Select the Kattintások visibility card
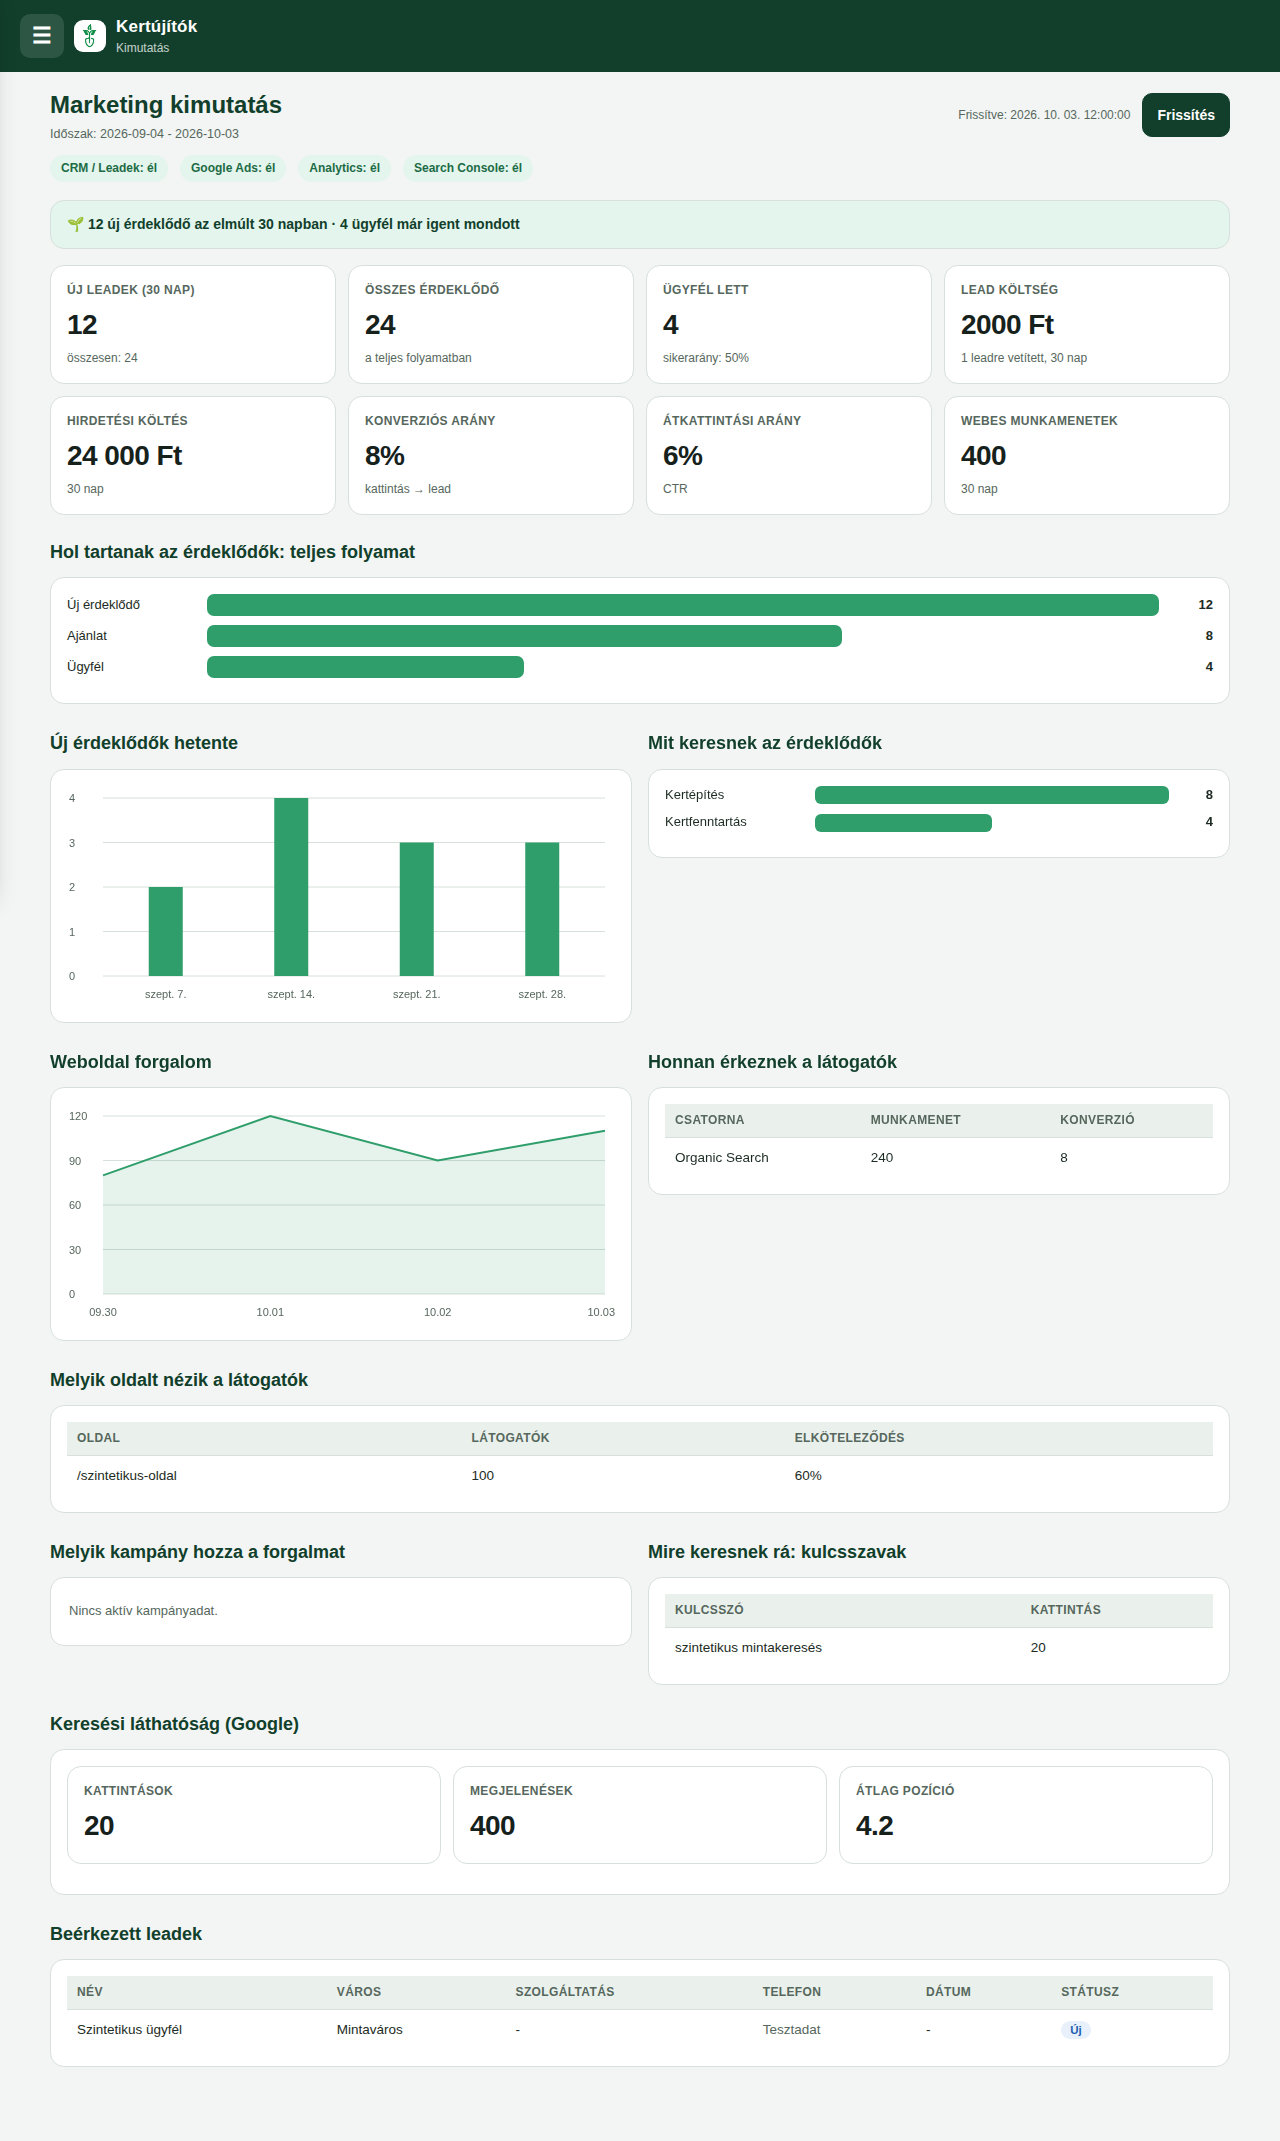Image resolution: width=1280 pixels, height=2141 pixels. [254, 1815]
